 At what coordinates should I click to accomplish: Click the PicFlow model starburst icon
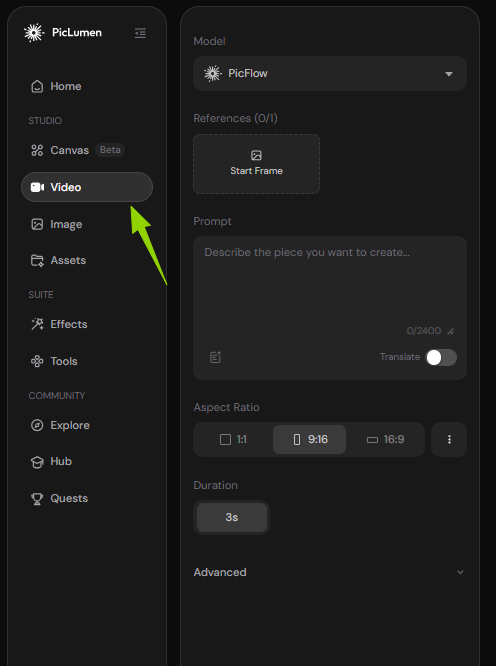tap(213, 73)
